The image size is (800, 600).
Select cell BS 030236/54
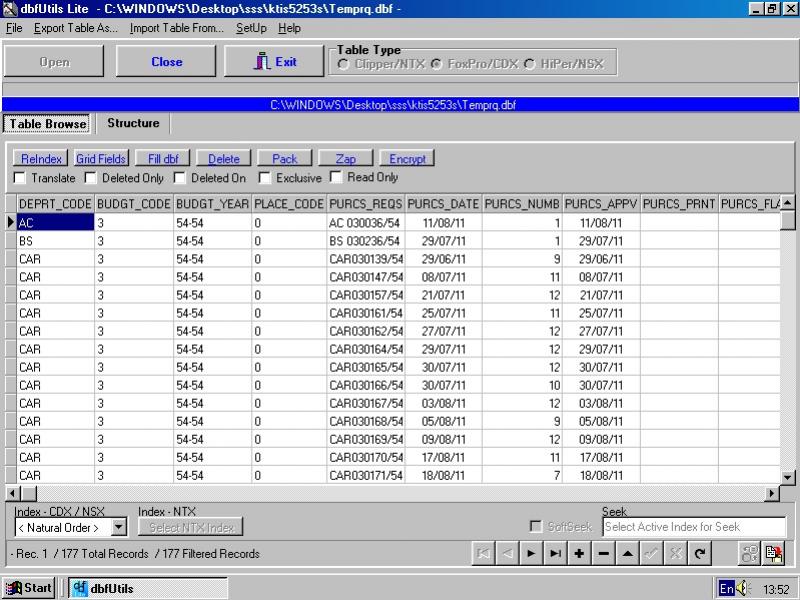click(366, 241)
